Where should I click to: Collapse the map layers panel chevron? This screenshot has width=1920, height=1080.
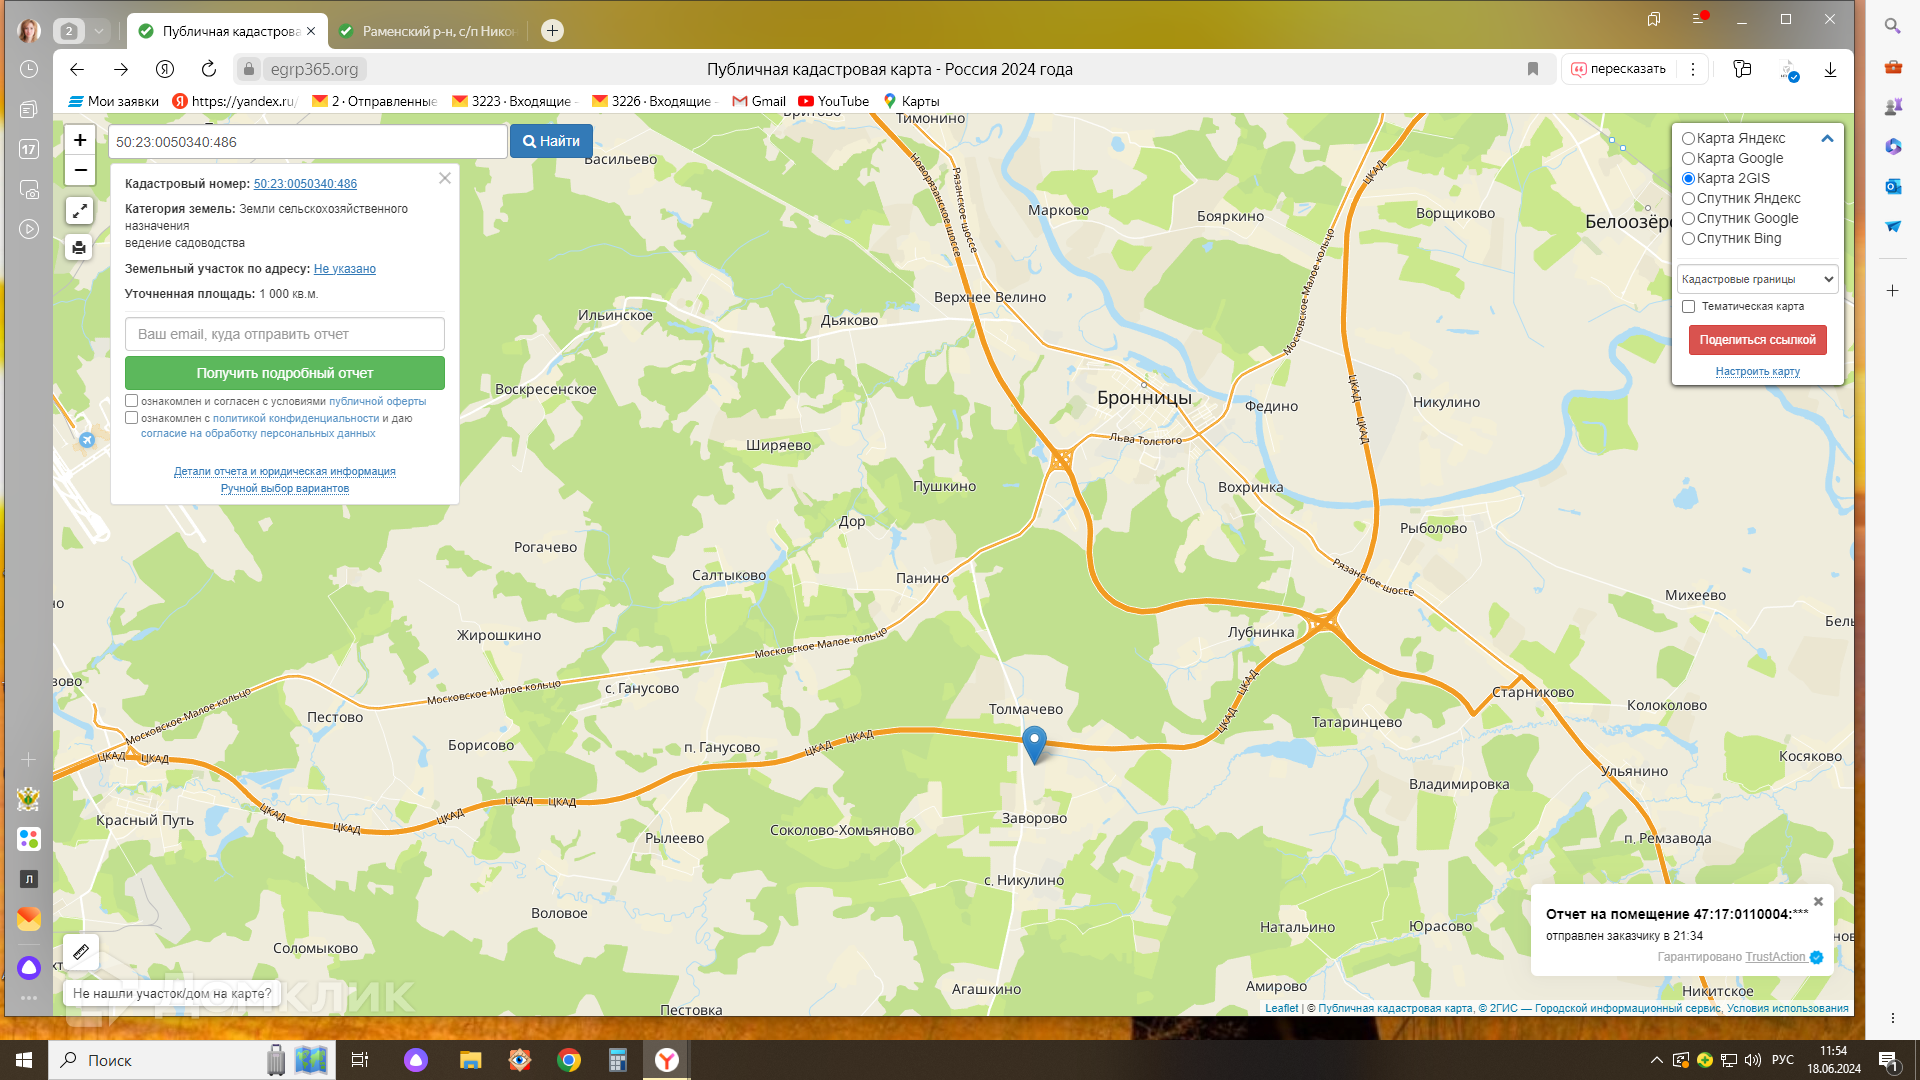pyautogui.click(x=1827, y=139)
